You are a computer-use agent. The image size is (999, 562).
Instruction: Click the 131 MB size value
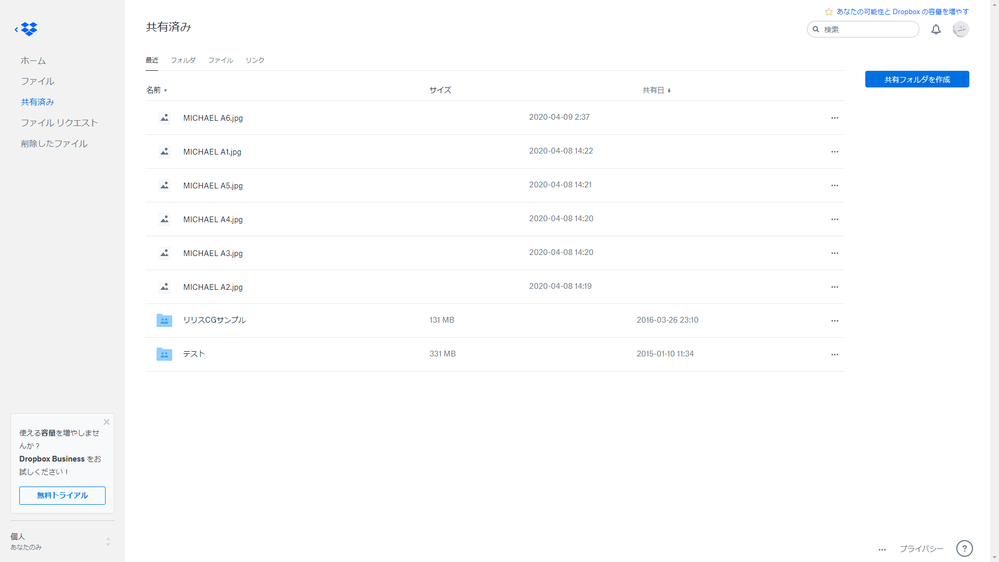click(442, 320)
